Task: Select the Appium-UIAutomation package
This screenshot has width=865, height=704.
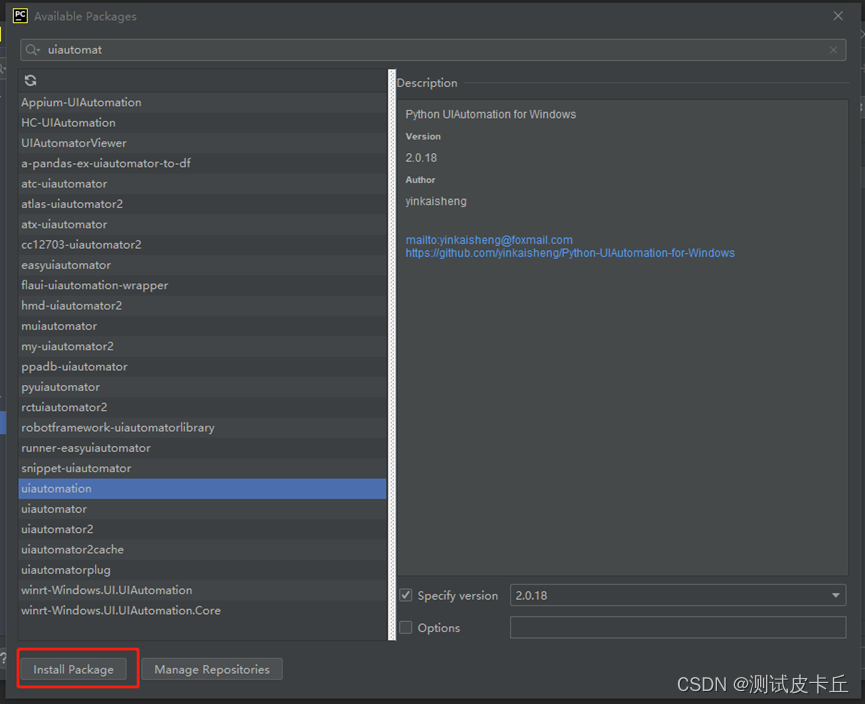Action: point(202,102)
